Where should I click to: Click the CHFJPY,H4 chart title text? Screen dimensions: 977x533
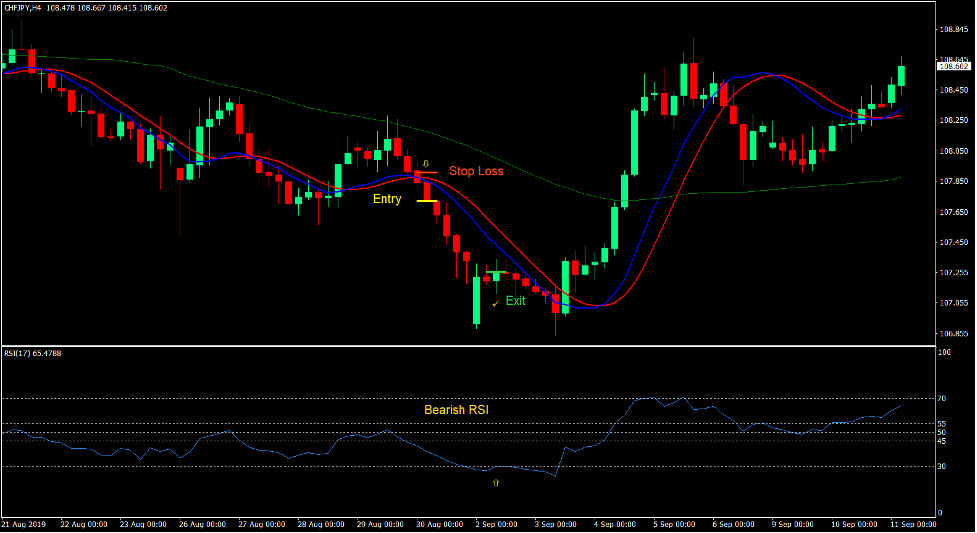point(23,8)
